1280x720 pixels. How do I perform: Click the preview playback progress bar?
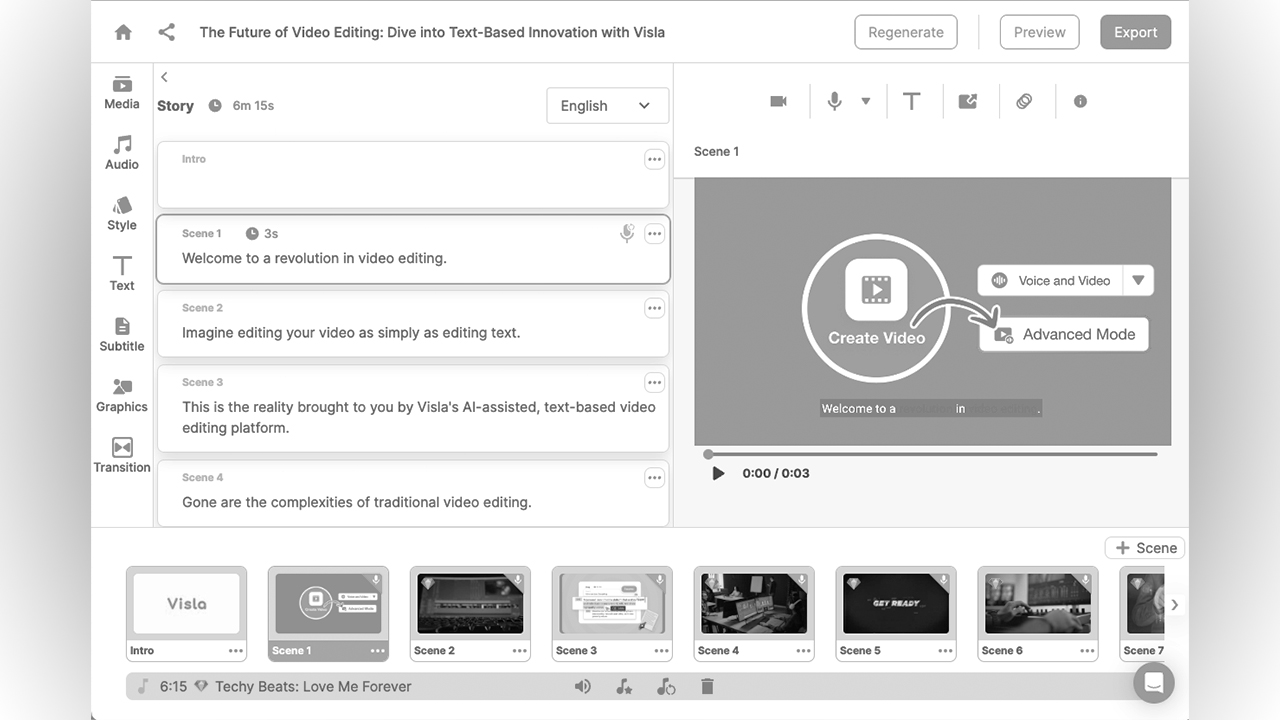[x=932, y=454]
